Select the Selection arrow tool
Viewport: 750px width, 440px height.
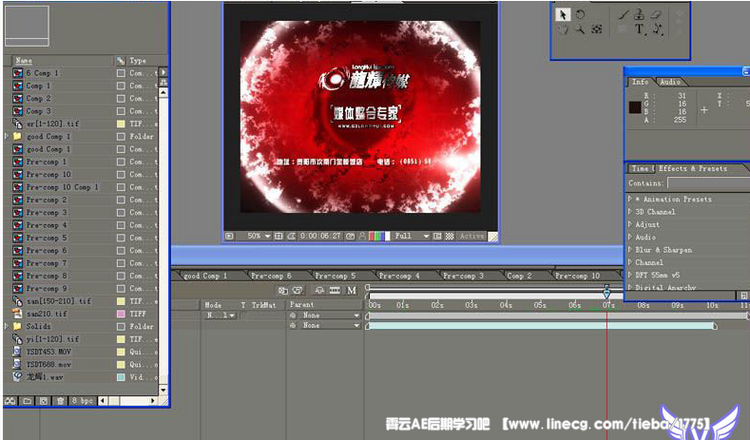[562, 15]
